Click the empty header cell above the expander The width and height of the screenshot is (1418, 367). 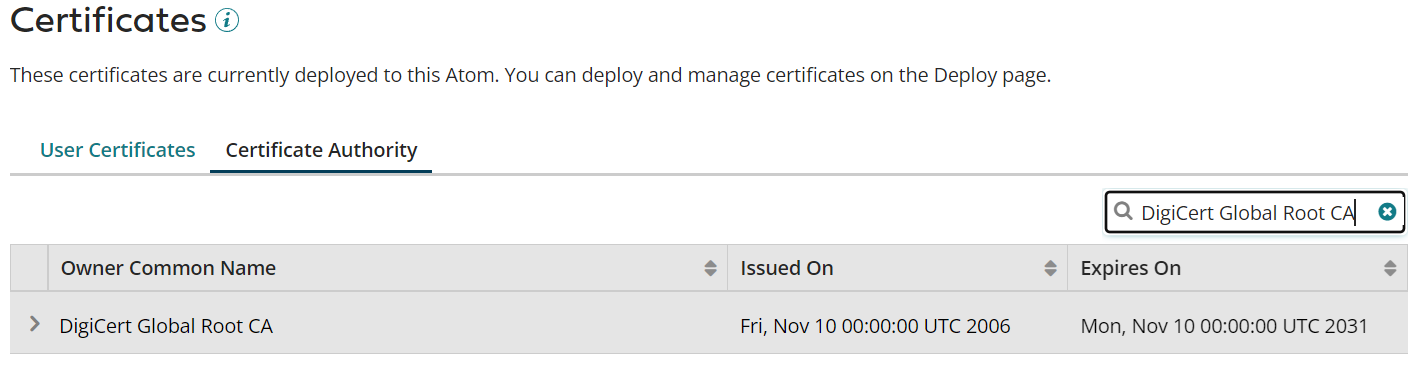pyautogui.click(x=29, y=268)
